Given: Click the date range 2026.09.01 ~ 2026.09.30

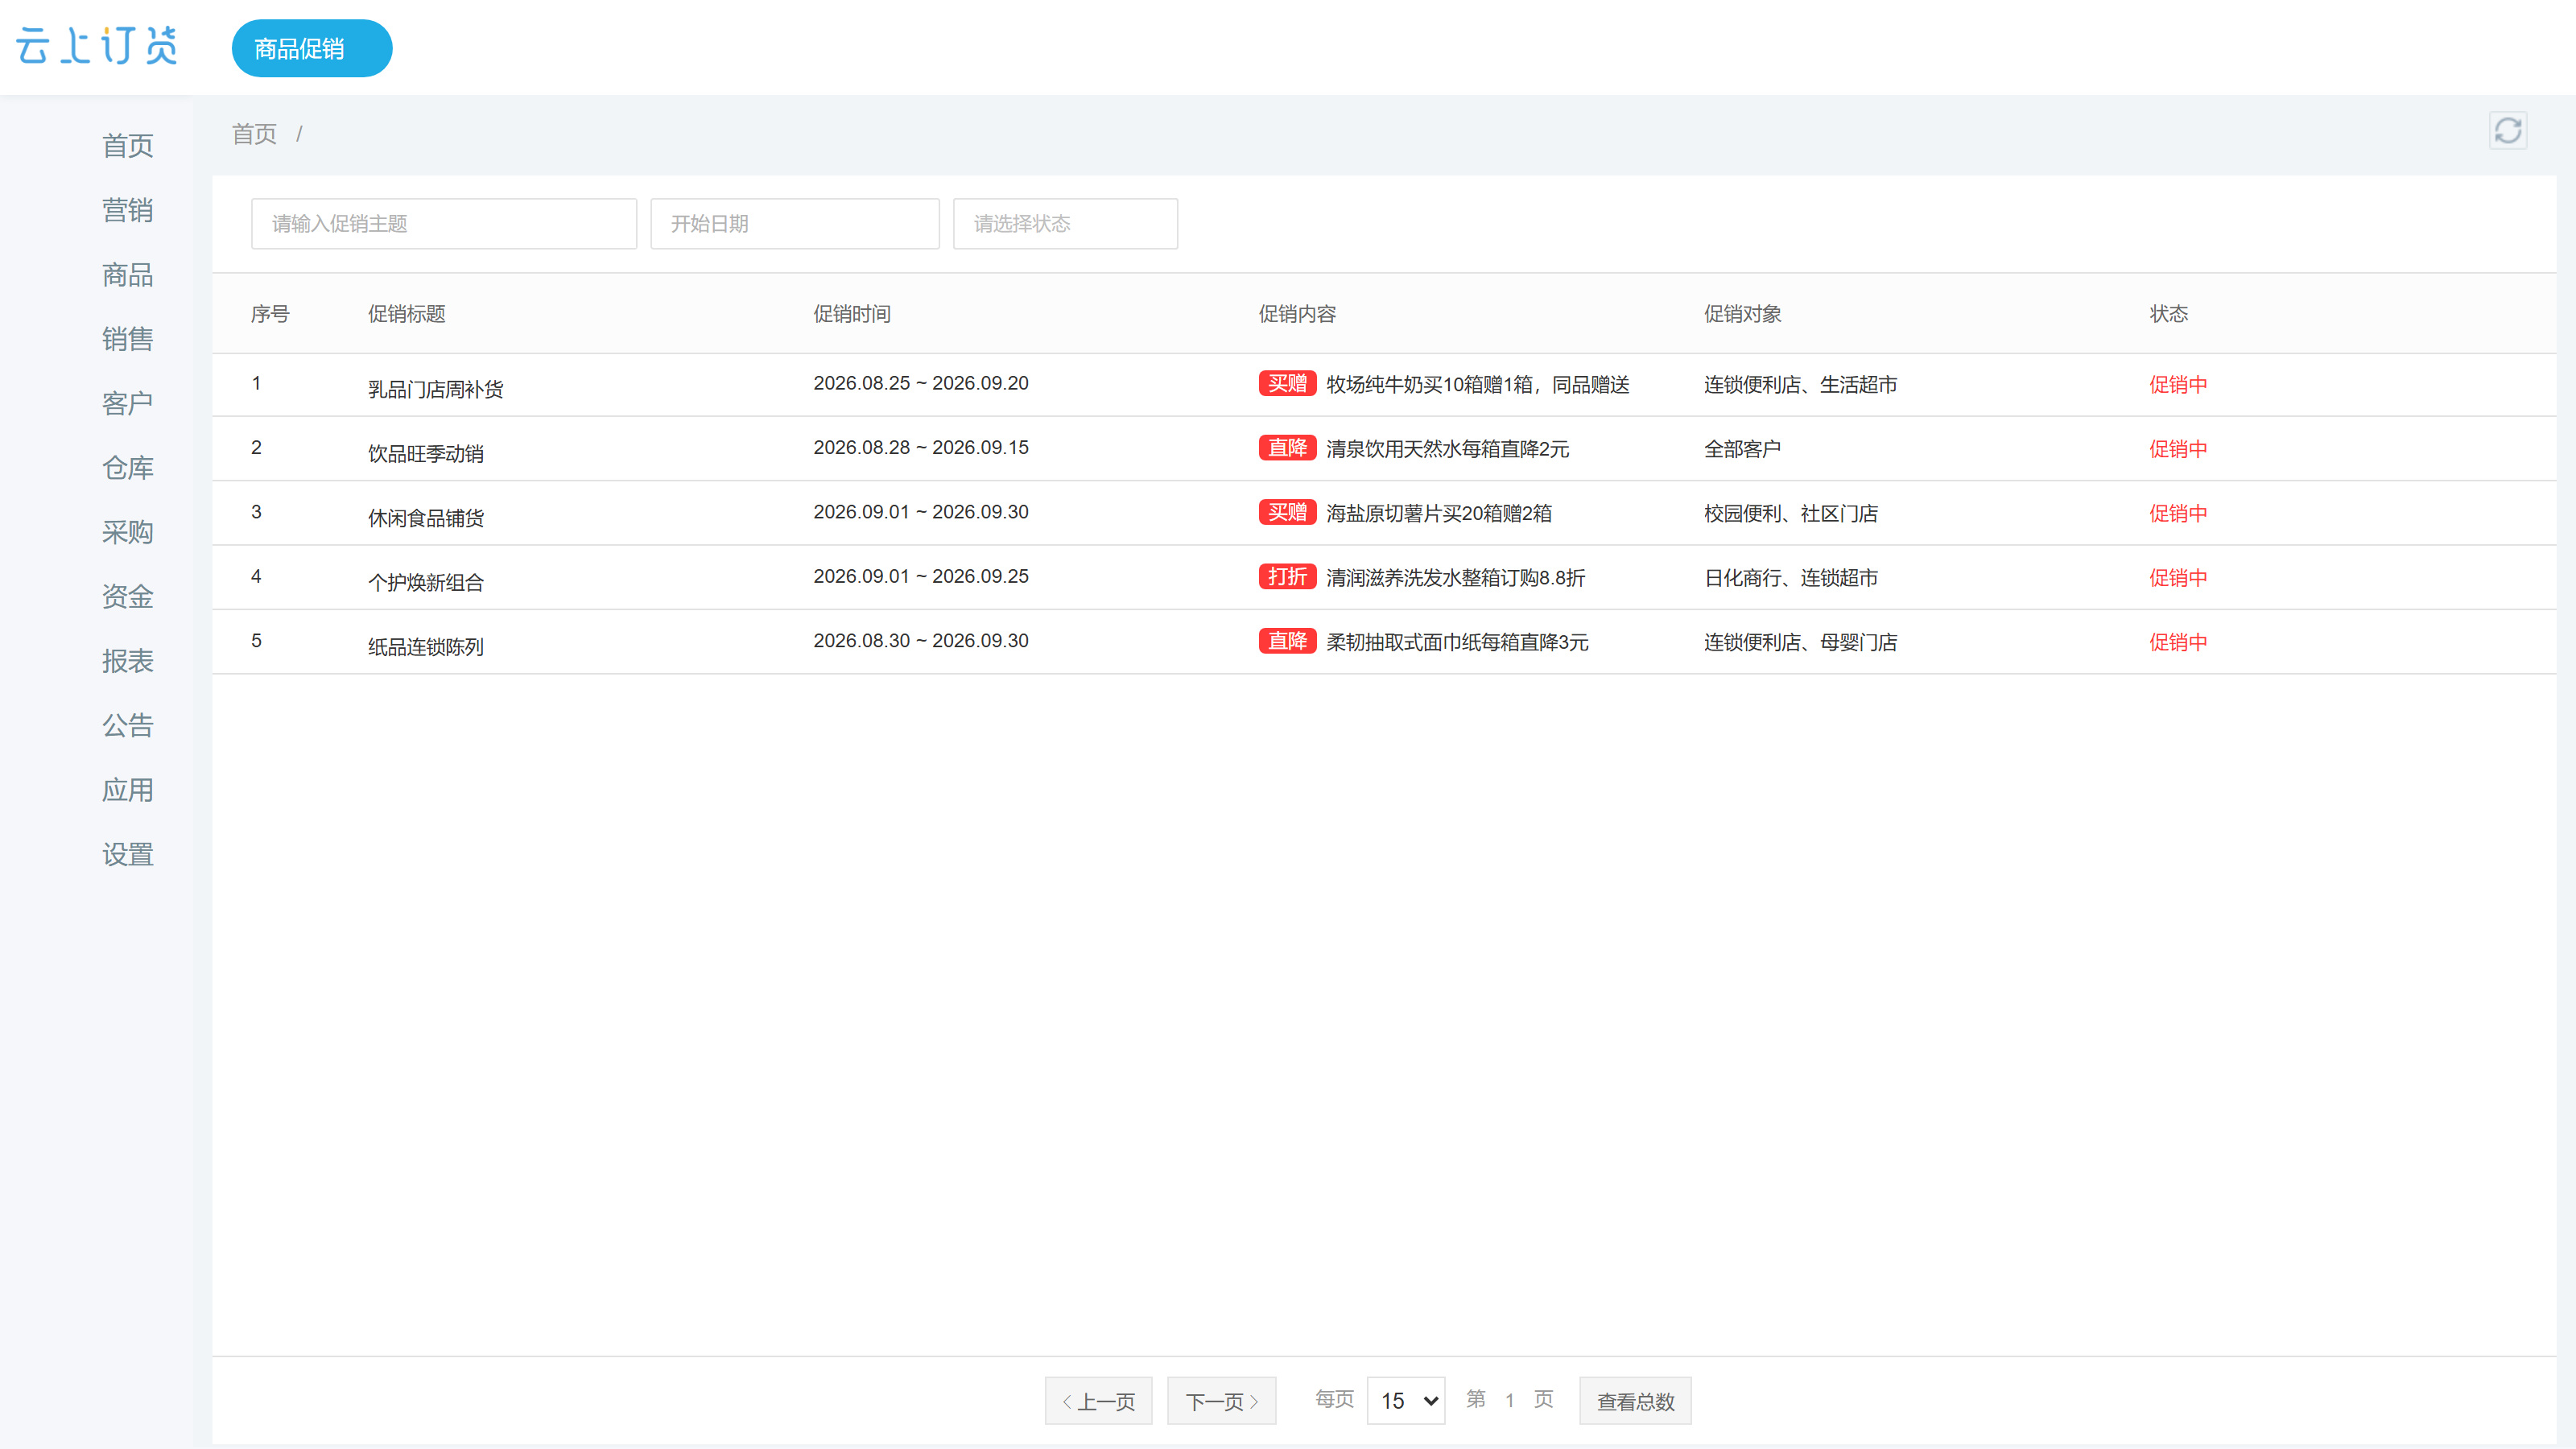Looking at the screenshot, I should click(x=921, y=512).
